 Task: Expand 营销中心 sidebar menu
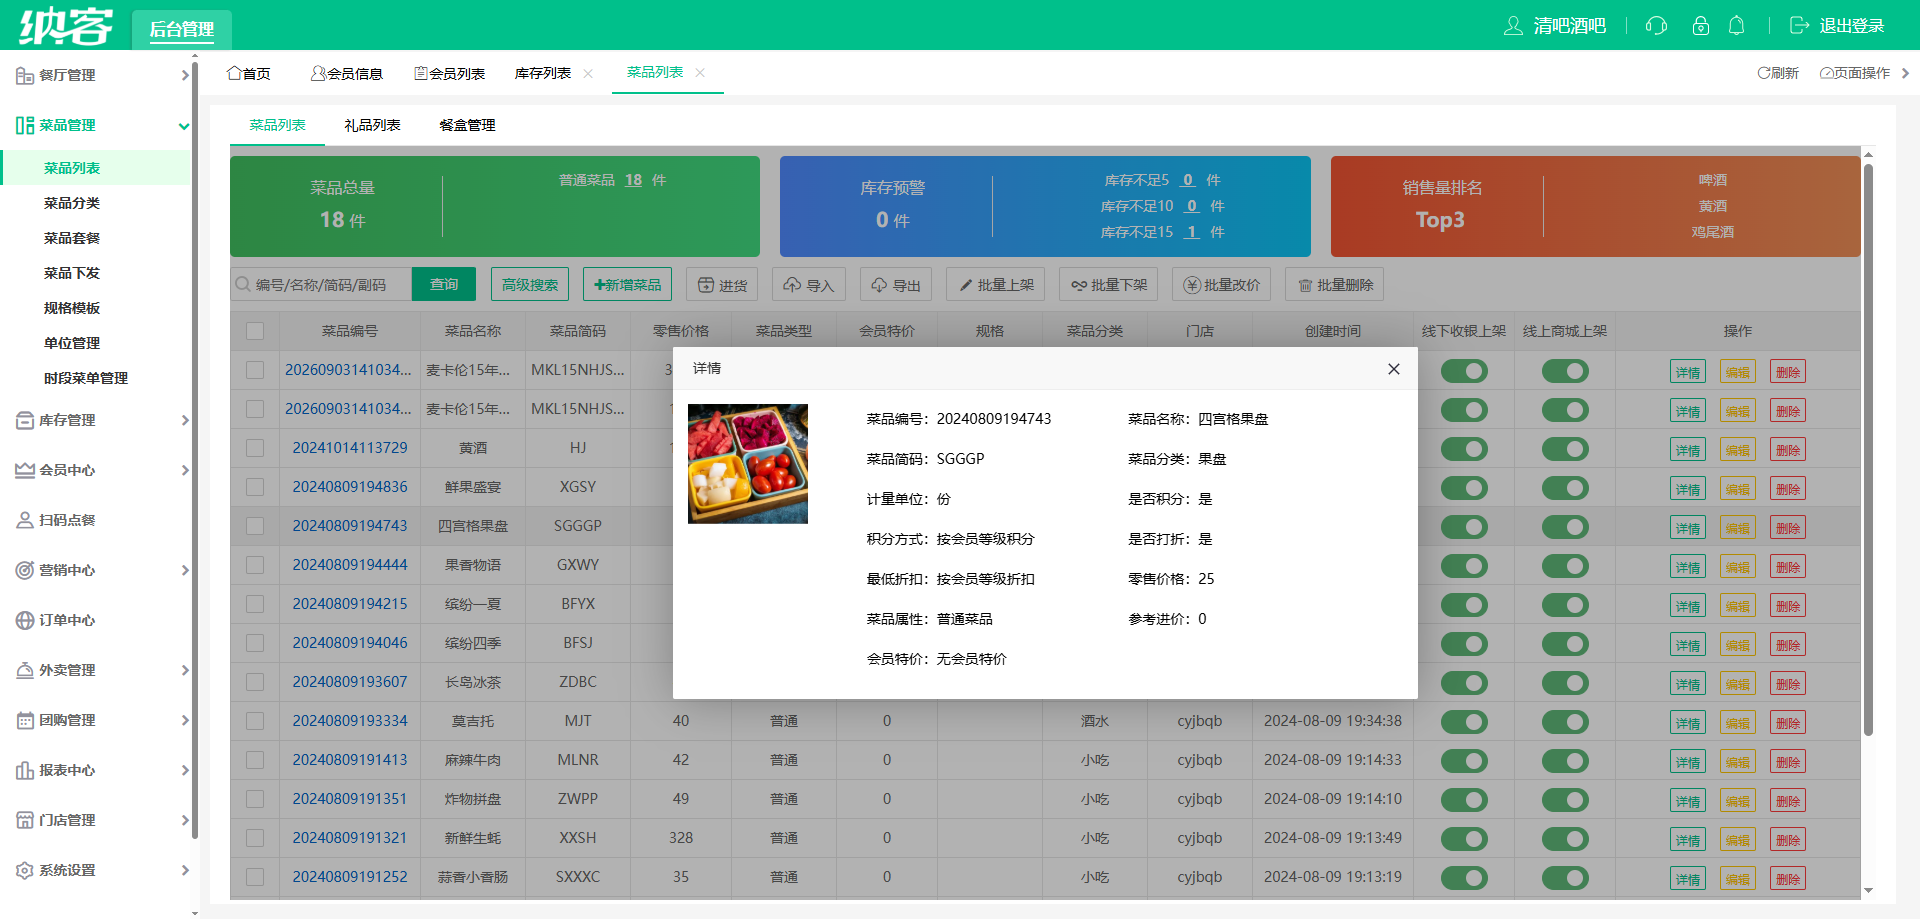tap(97, 570)
